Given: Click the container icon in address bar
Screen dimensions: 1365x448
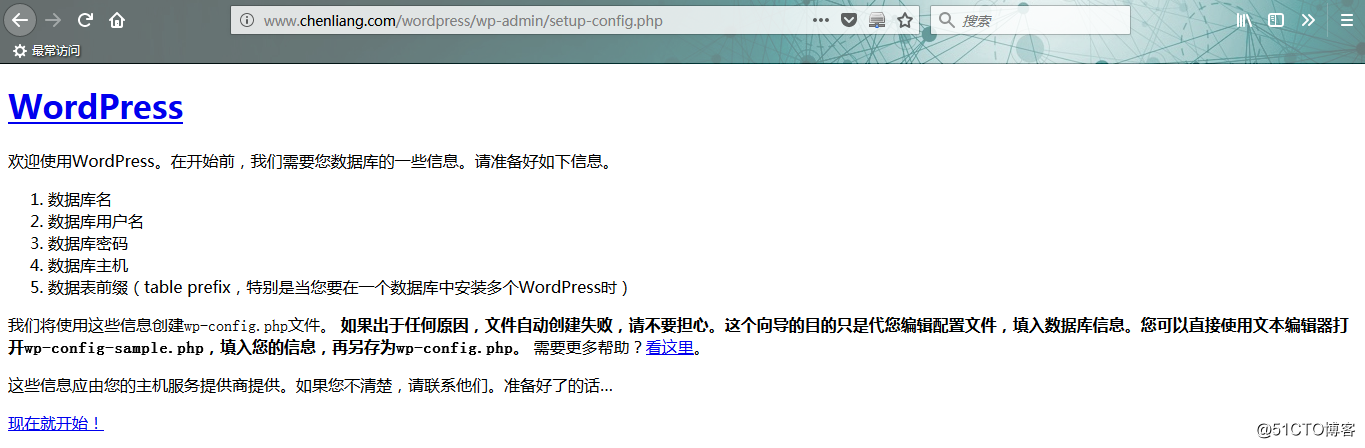Looking at the screenshot, I should point(877,20).
